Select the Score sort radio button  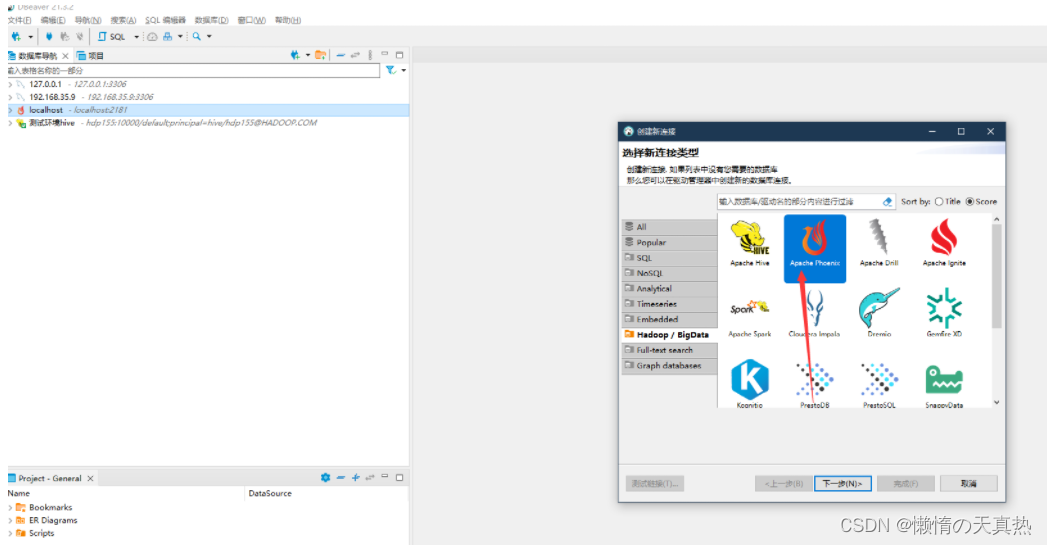(x=970, y=202)
